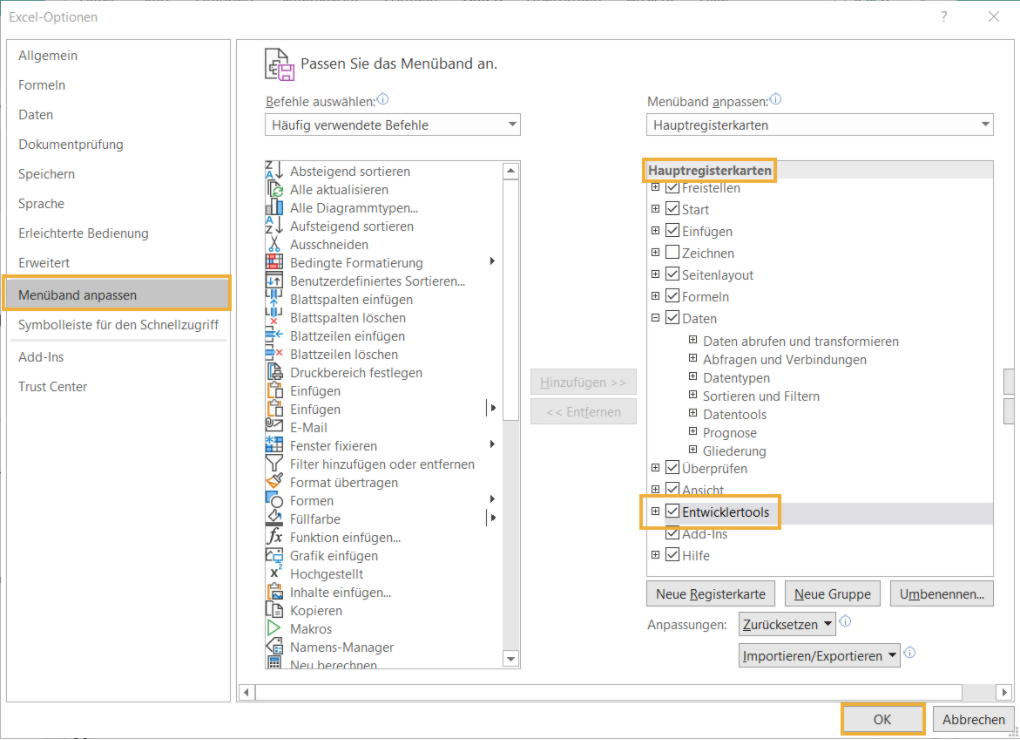
Task: Click the Format übertragen brush icon
Action: 274,482
